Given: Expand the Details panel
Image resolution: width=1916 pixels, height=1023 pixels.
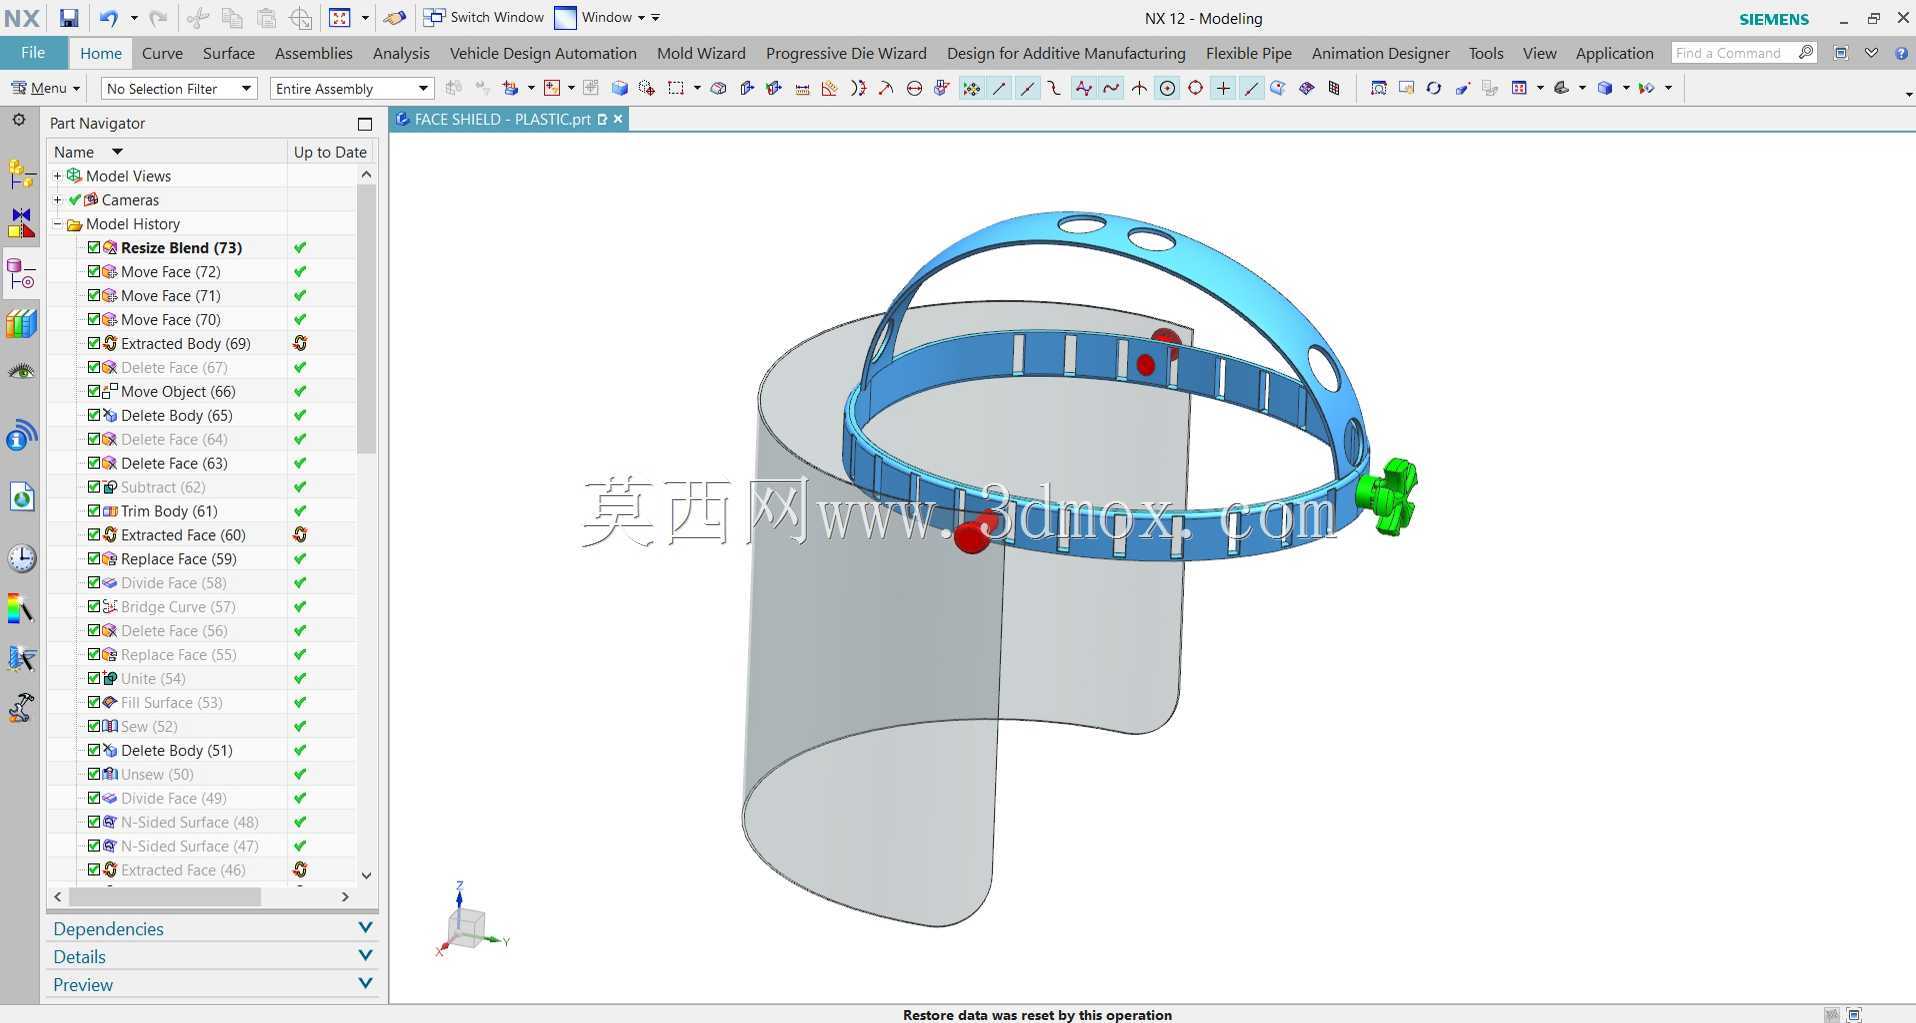Looking at the screenshot, I should [212, 957].
